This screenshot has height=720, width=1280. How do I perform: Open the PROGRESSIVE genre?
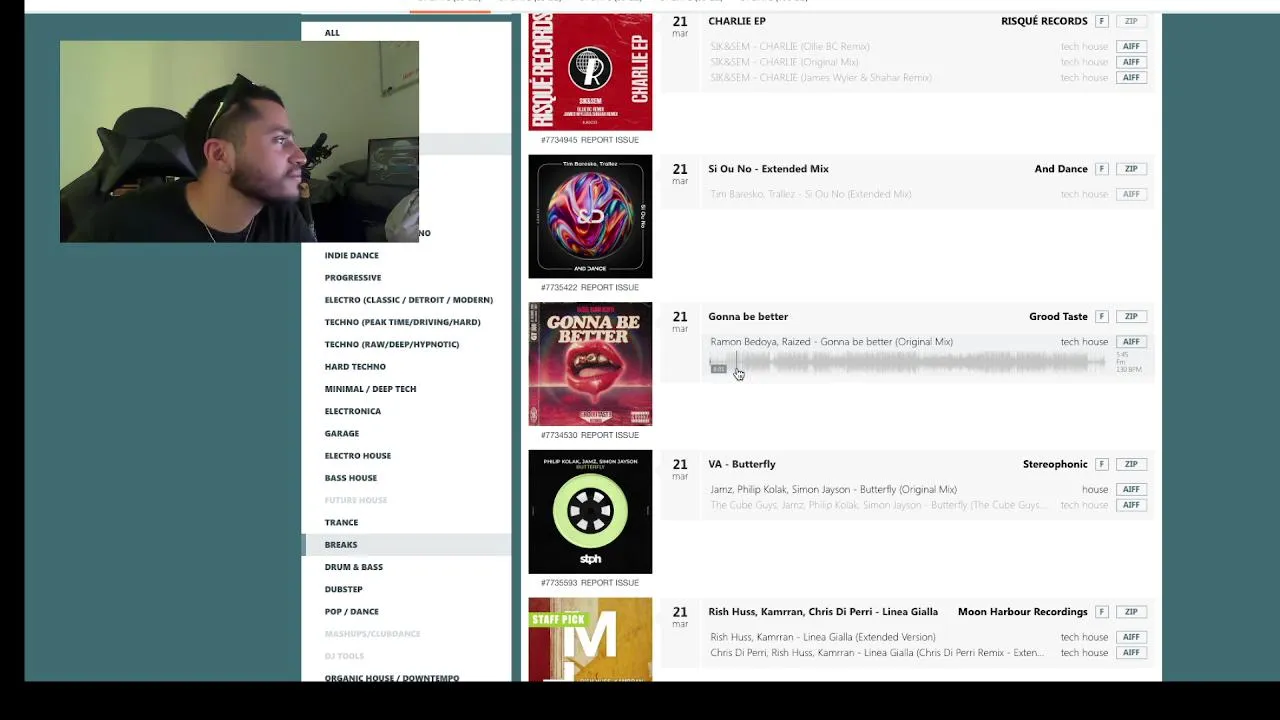[352, 277]
